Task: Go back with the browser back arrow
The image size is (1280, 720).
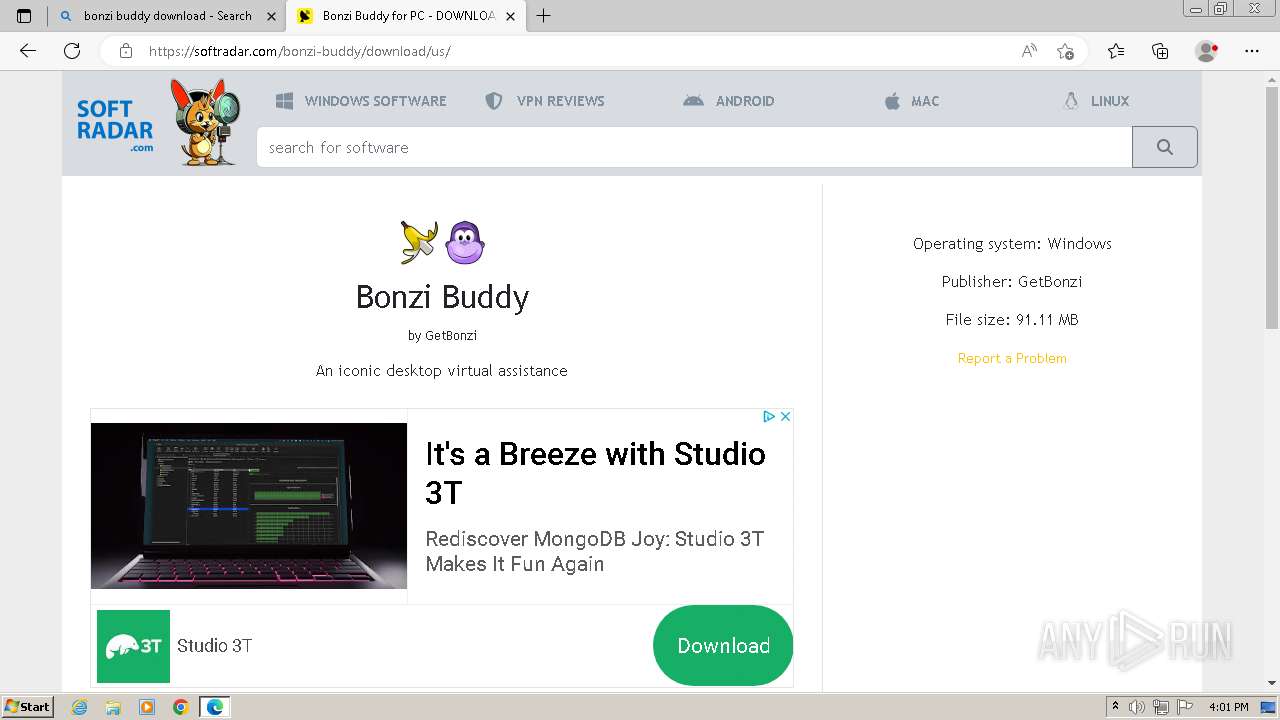Action: pyautogui.click(x=28, y=51)
